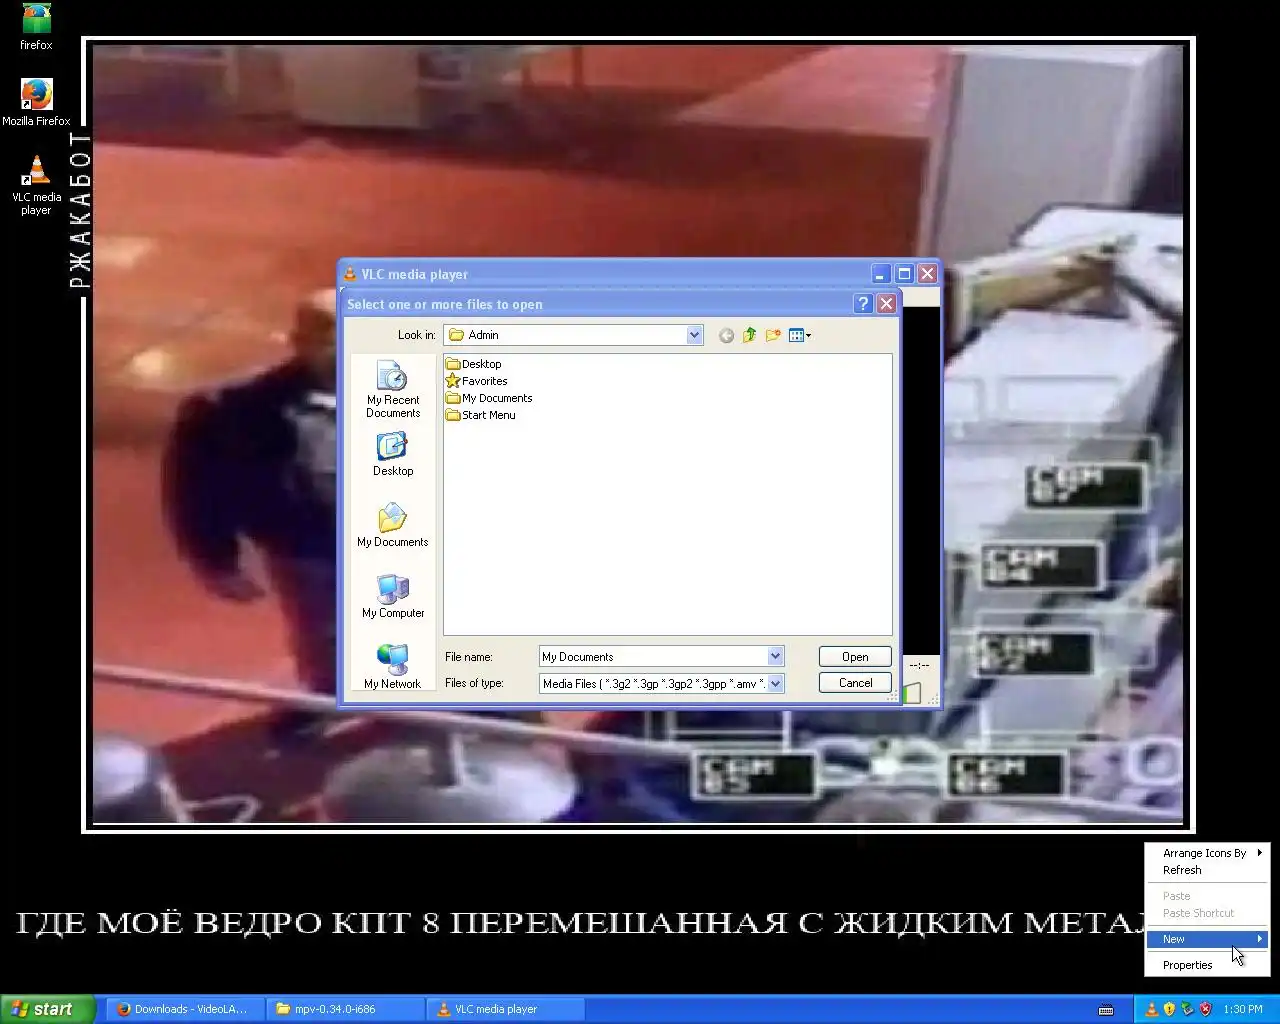
Task: Click the Windows start button
Action: [x=47, y=1009]
